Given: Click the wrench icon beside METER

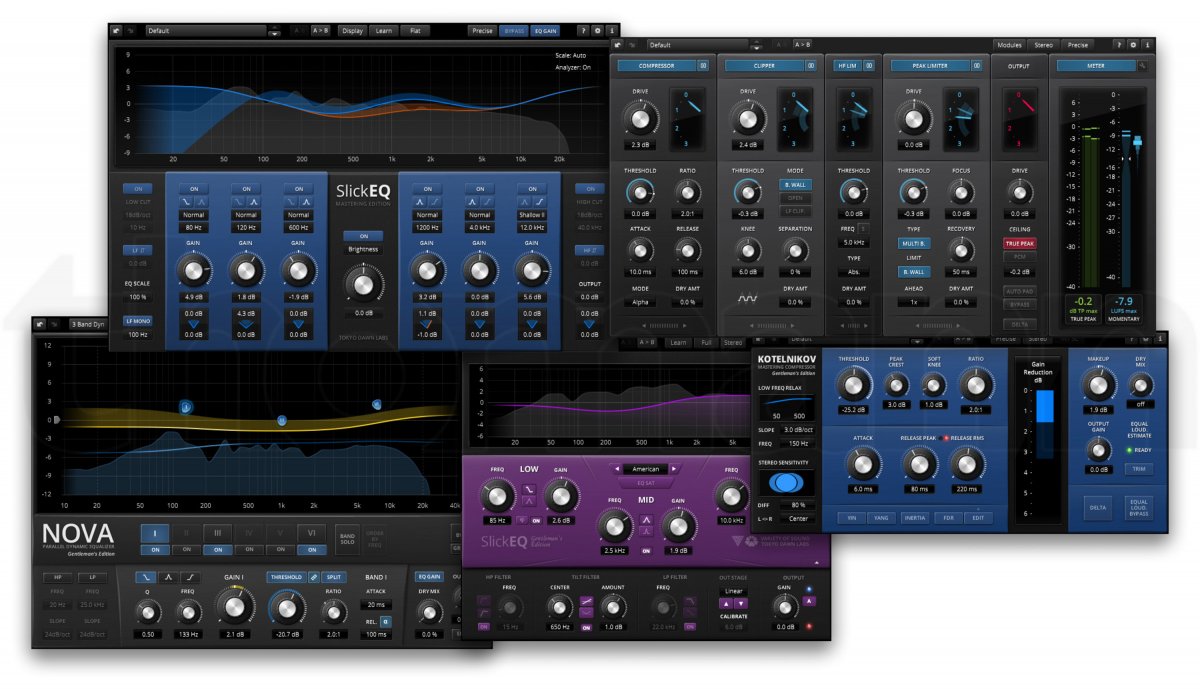Looking at the screenshot, I should pyautogui.click(x=1143, y=66).
